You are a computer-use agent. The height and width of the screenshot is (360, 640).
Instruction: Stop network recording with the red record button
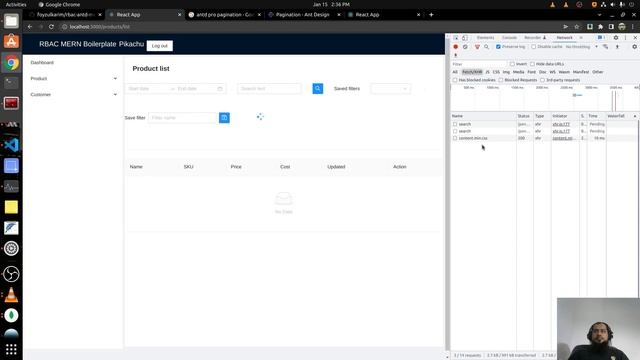pos(456,47)
